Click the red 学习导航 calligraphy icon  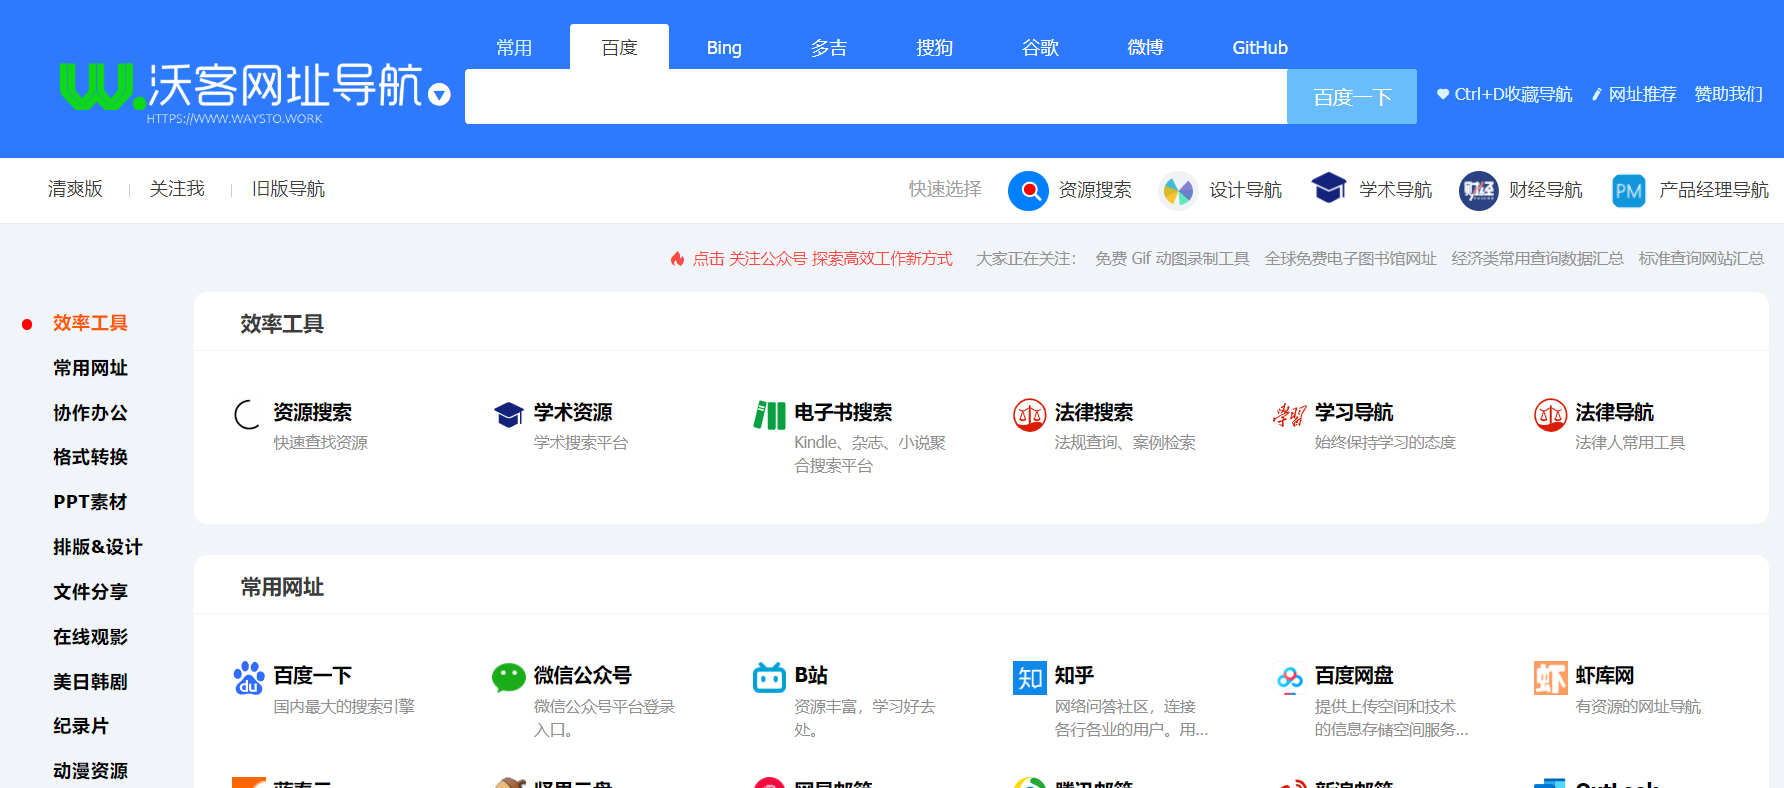coord(1290,414)
